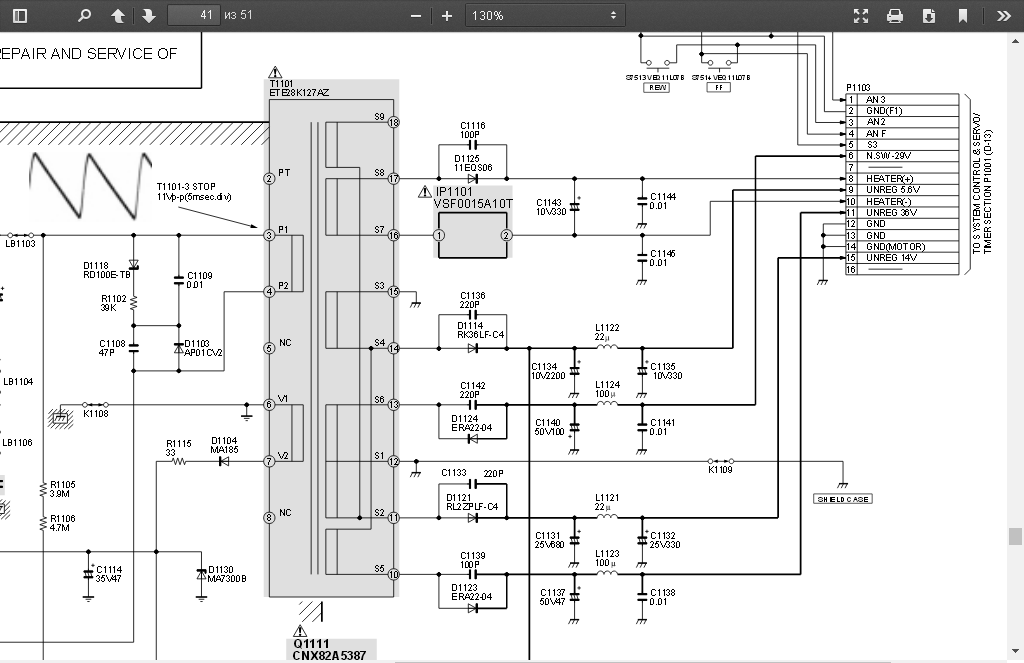1024x663 pixels.
Task: Click the T1101 transformer block in the schematic
Action: tap(331, 340)
